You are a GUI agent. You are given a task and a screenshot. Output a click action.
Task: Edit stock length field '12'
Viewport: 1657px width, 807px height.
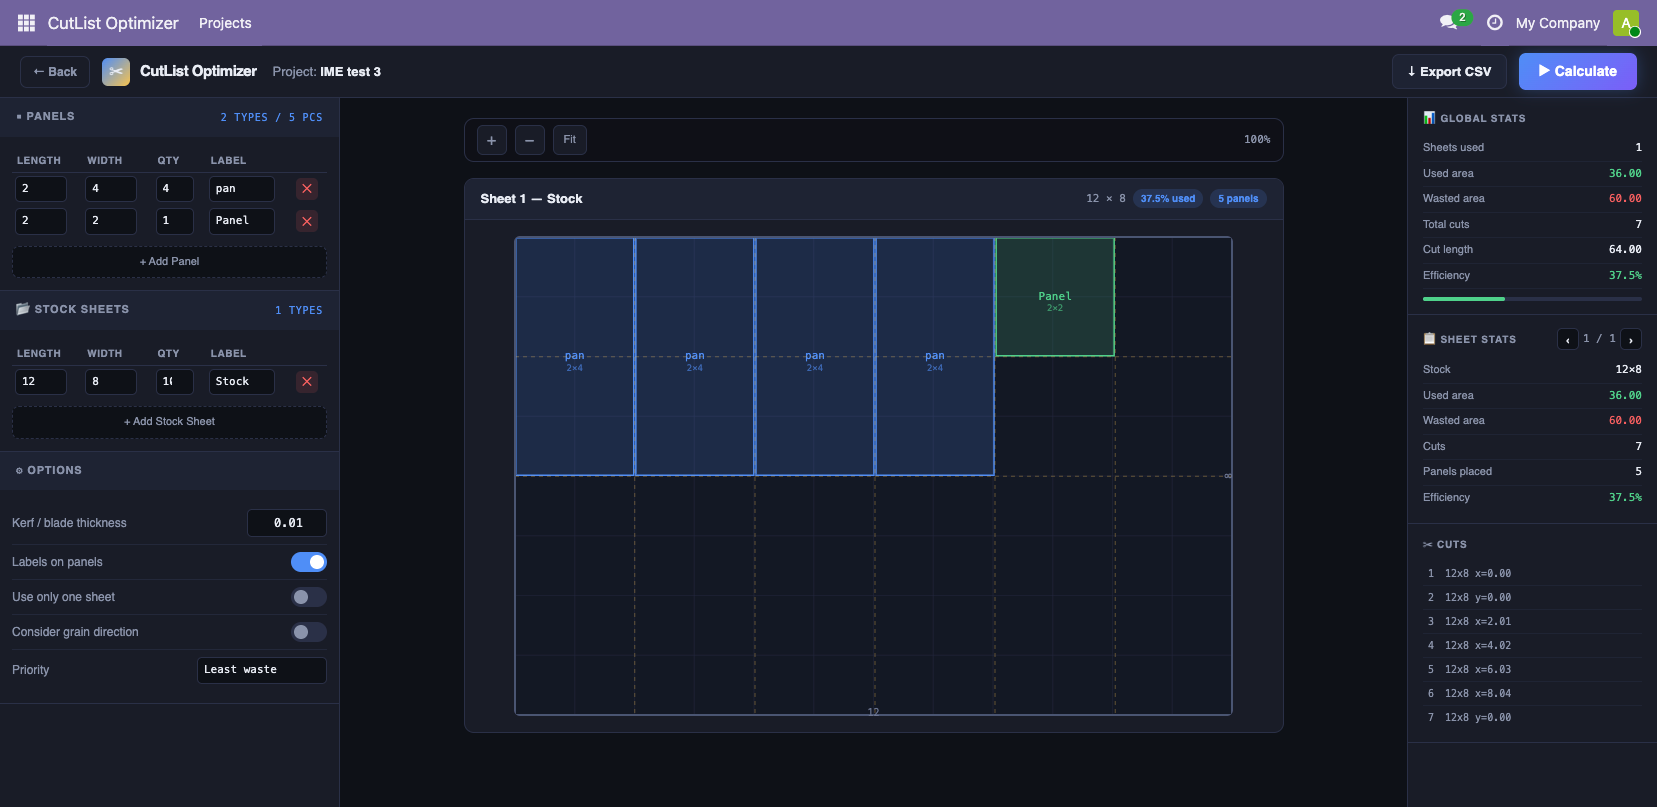(x=41, y=381)
